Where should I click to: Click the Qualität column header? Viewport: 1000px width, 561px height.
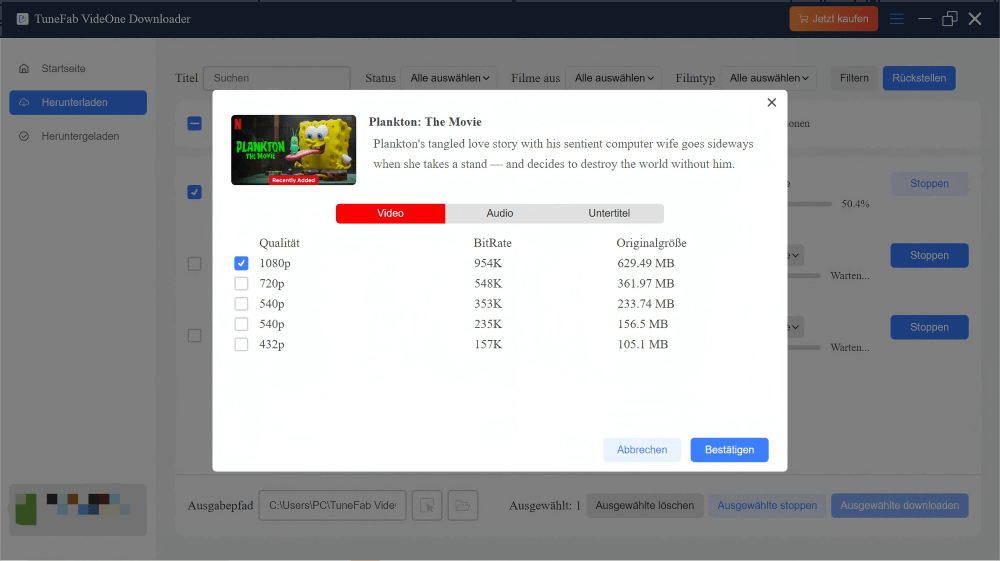click(279, 243)
